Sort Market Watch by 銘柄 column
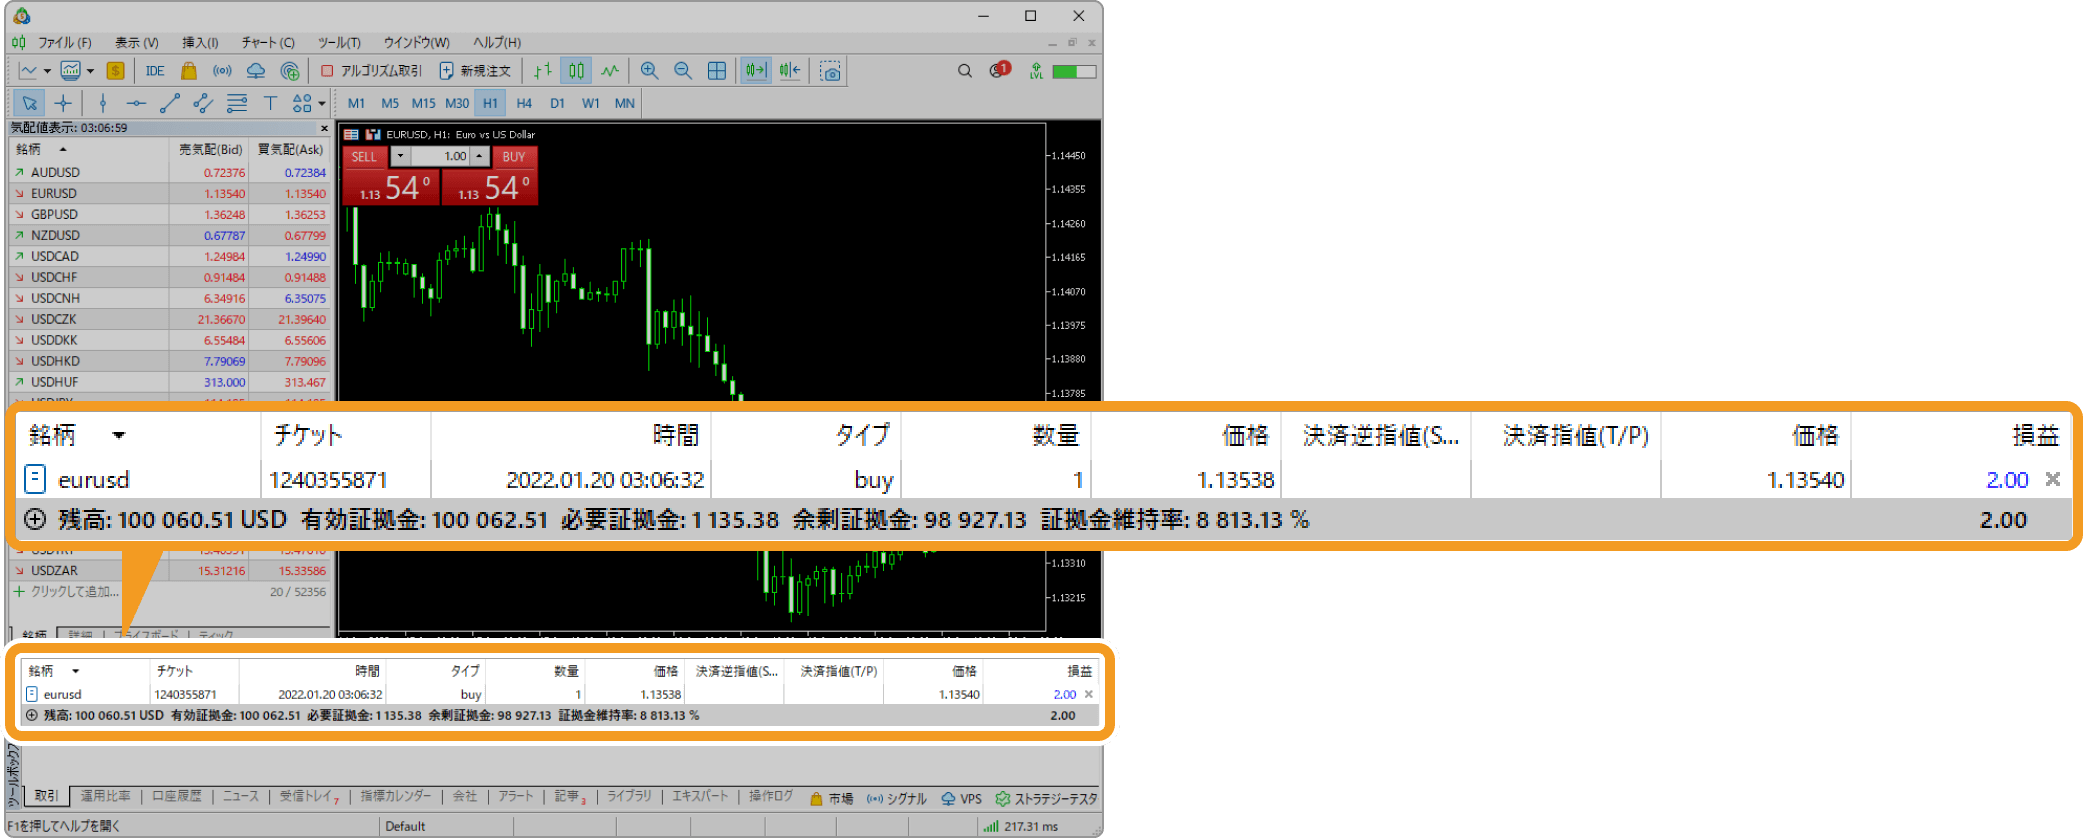This screenshot has height=838, width=2100. tap(90, 149)
